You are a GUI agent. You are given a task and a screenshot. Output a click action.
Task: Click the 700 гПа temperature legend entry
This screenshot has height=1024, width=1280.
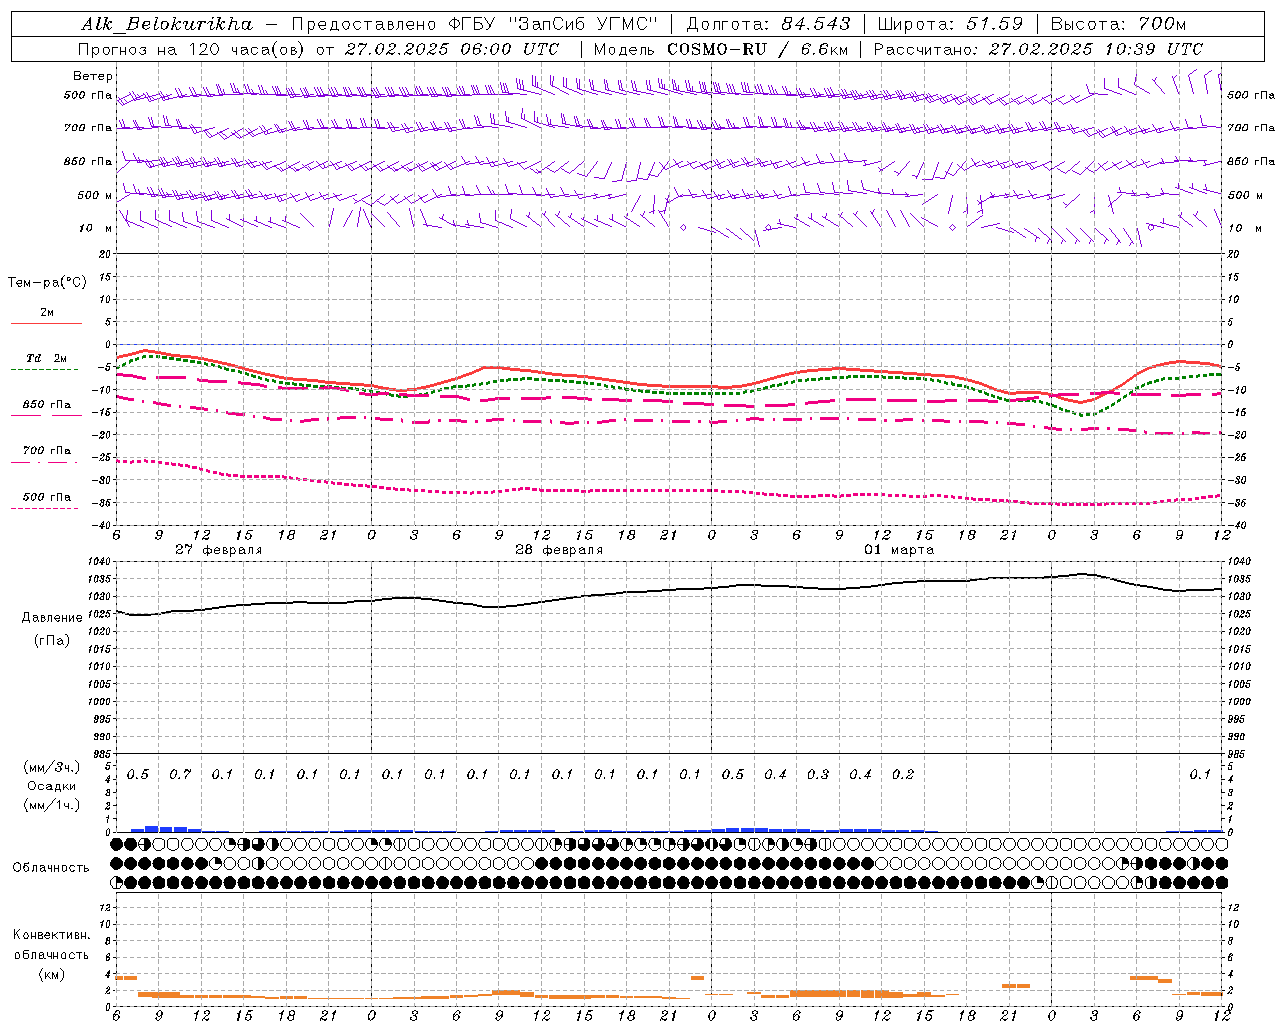pos(47,451)
